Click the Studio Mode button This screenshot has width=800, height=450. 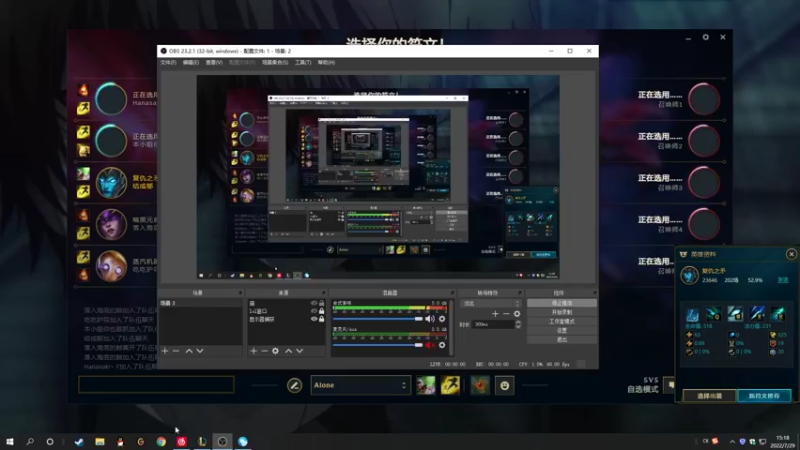[x=562, y=321]
